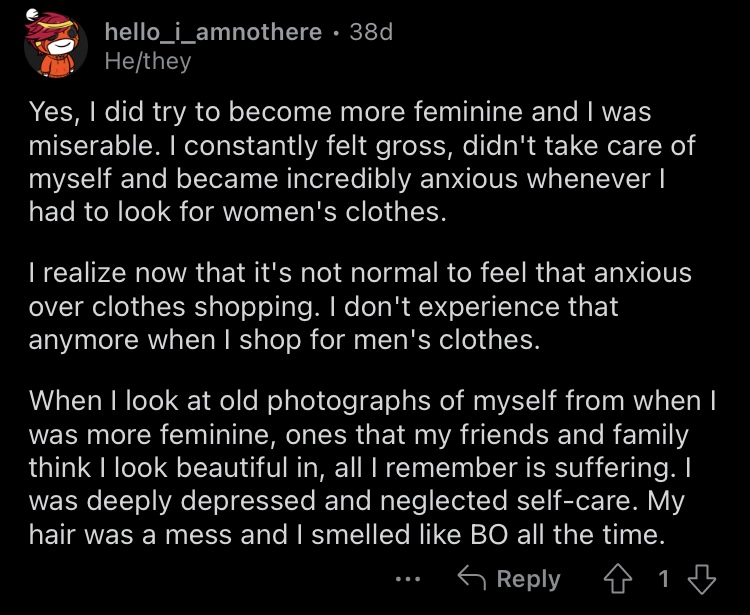Select the paragraph starting "Yes, I did try"

click(x=362, y=161)
